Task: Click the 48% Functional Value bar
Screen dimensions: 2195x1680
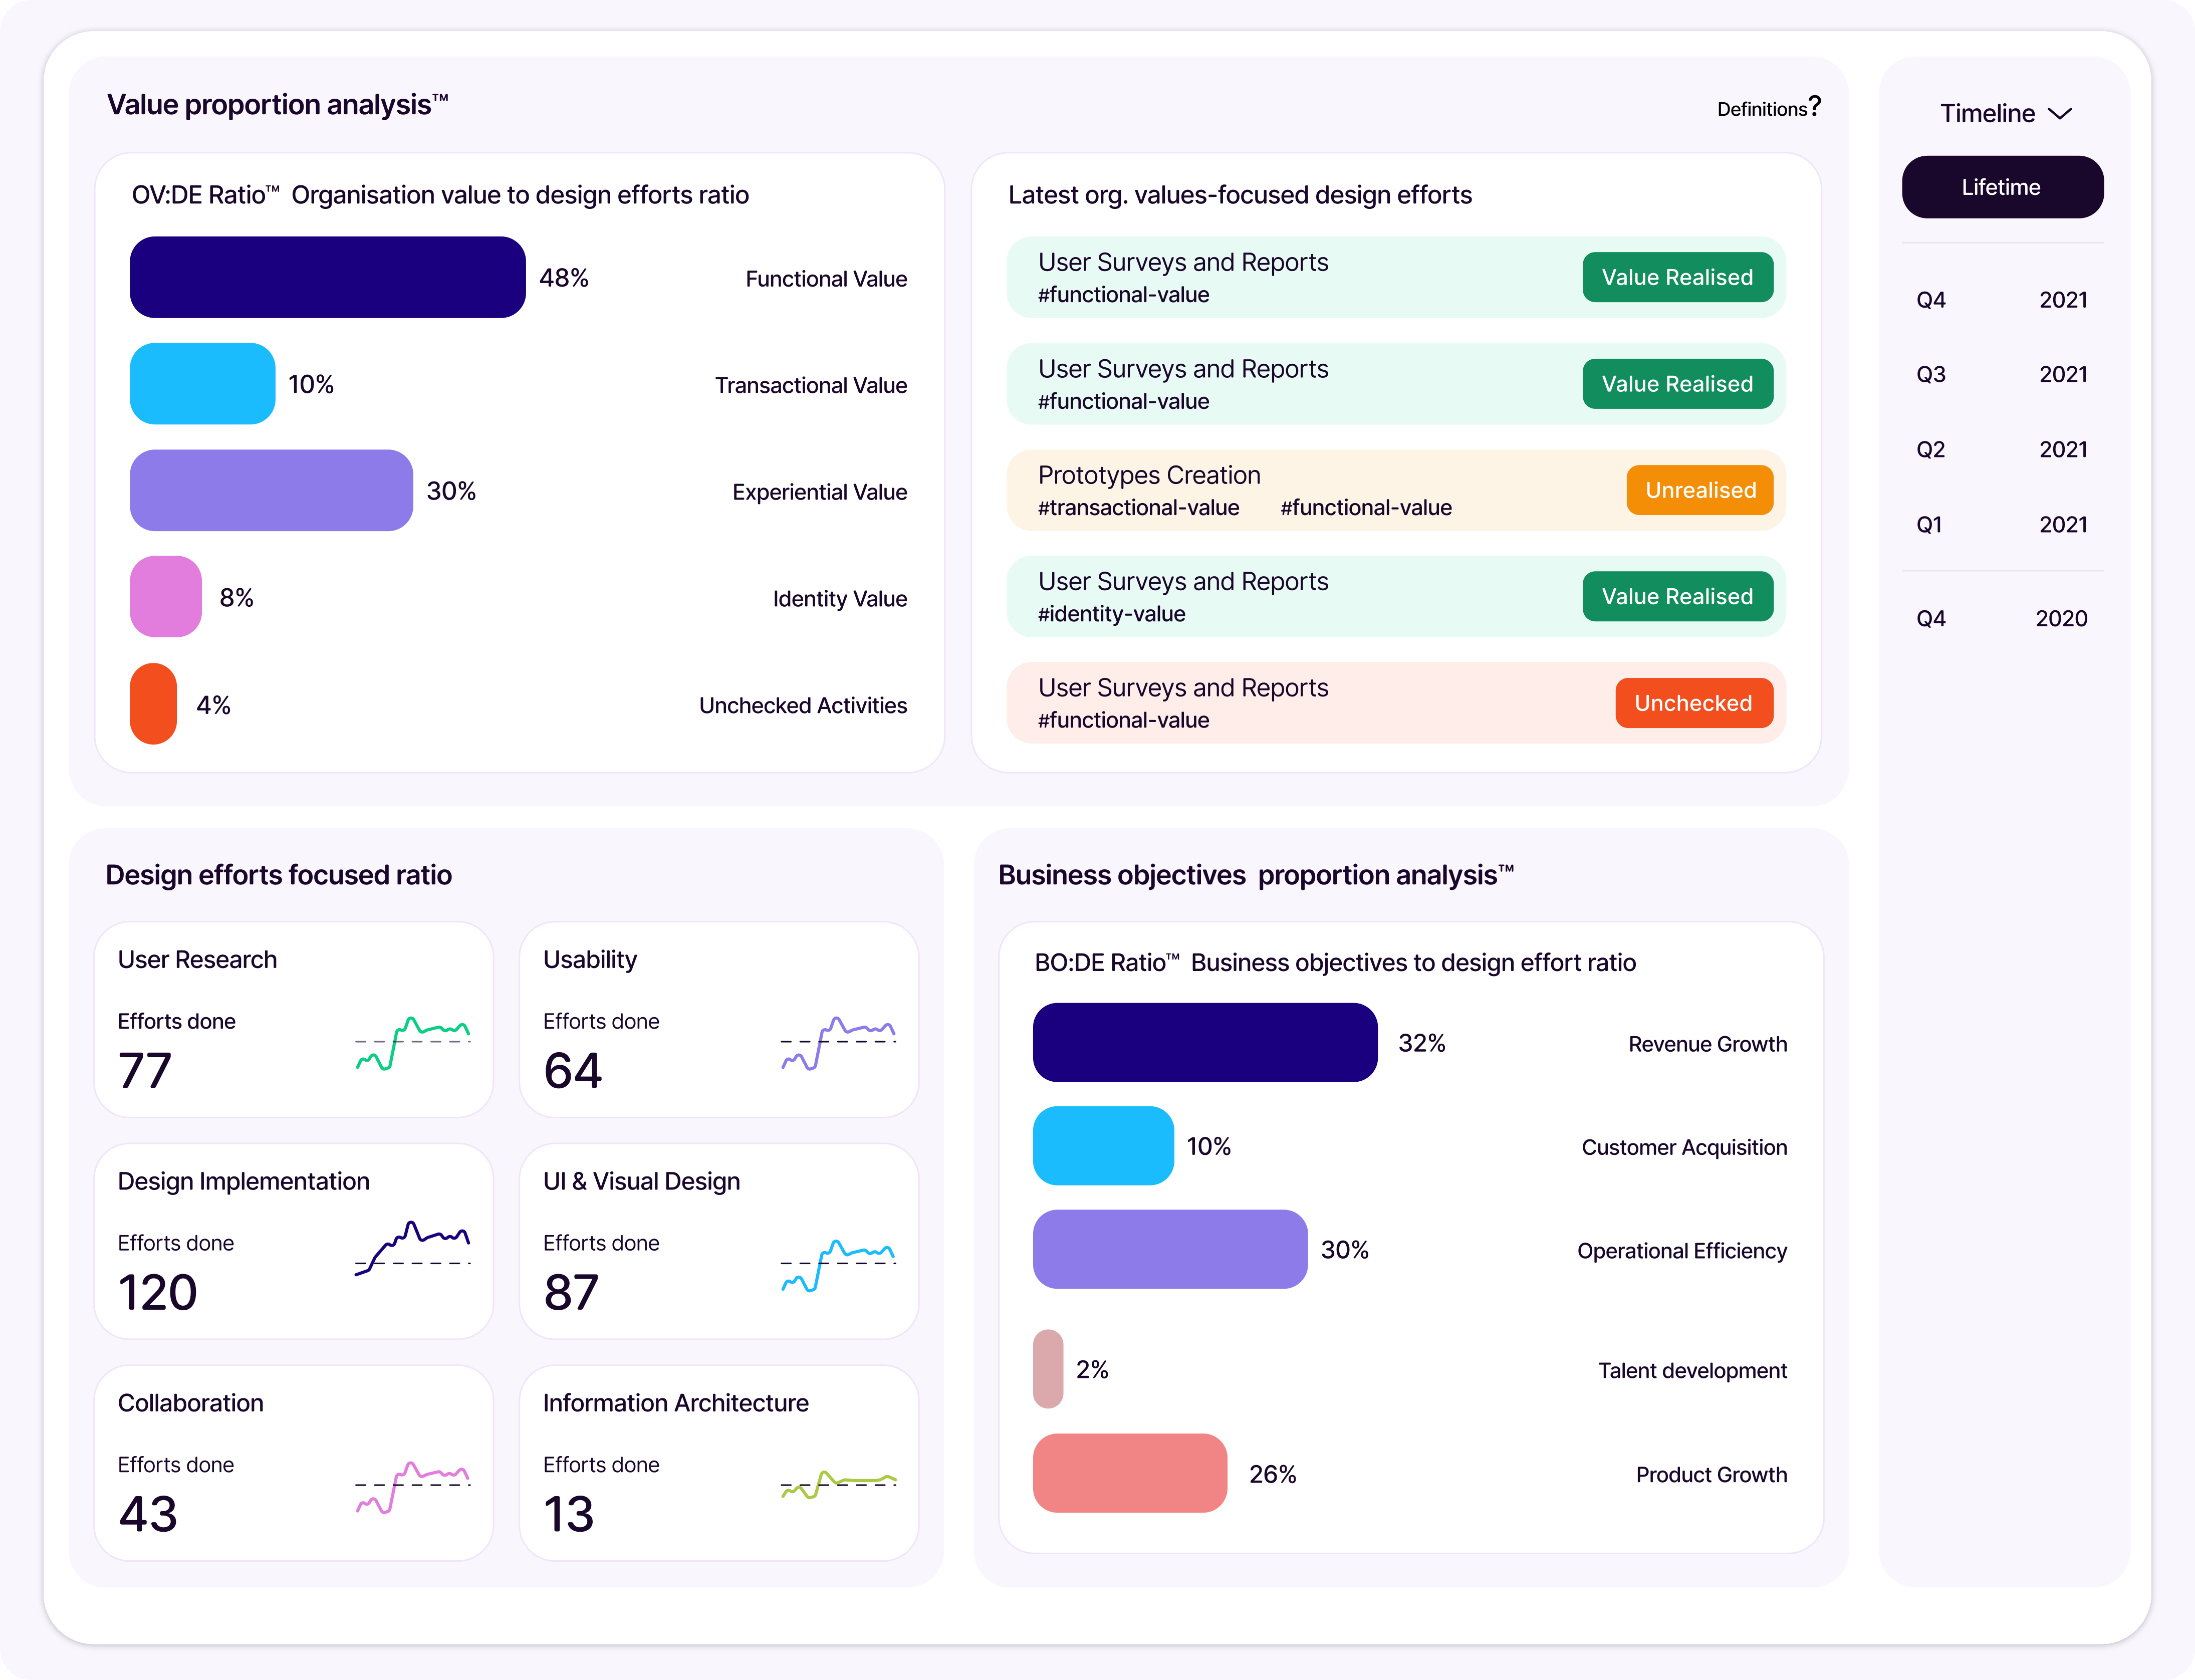Action: (327, 277)
